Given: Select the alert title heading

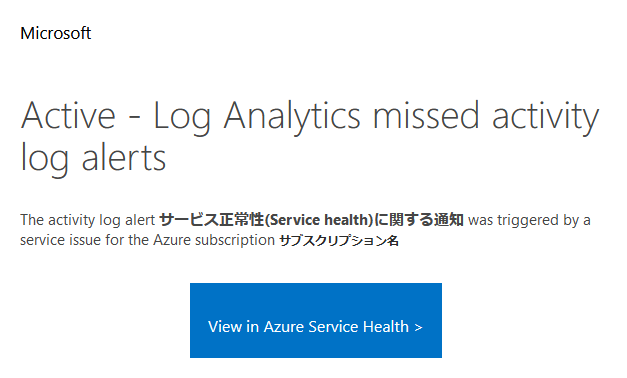Looking at the screenshot, I should (x=310, y=136).
